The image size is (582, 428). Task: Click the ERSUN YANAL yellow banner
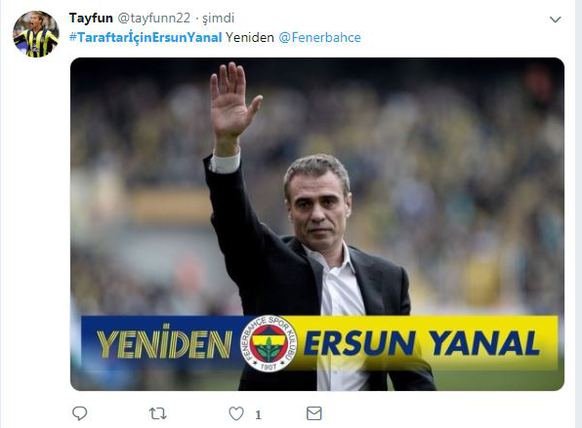point(422,343)
